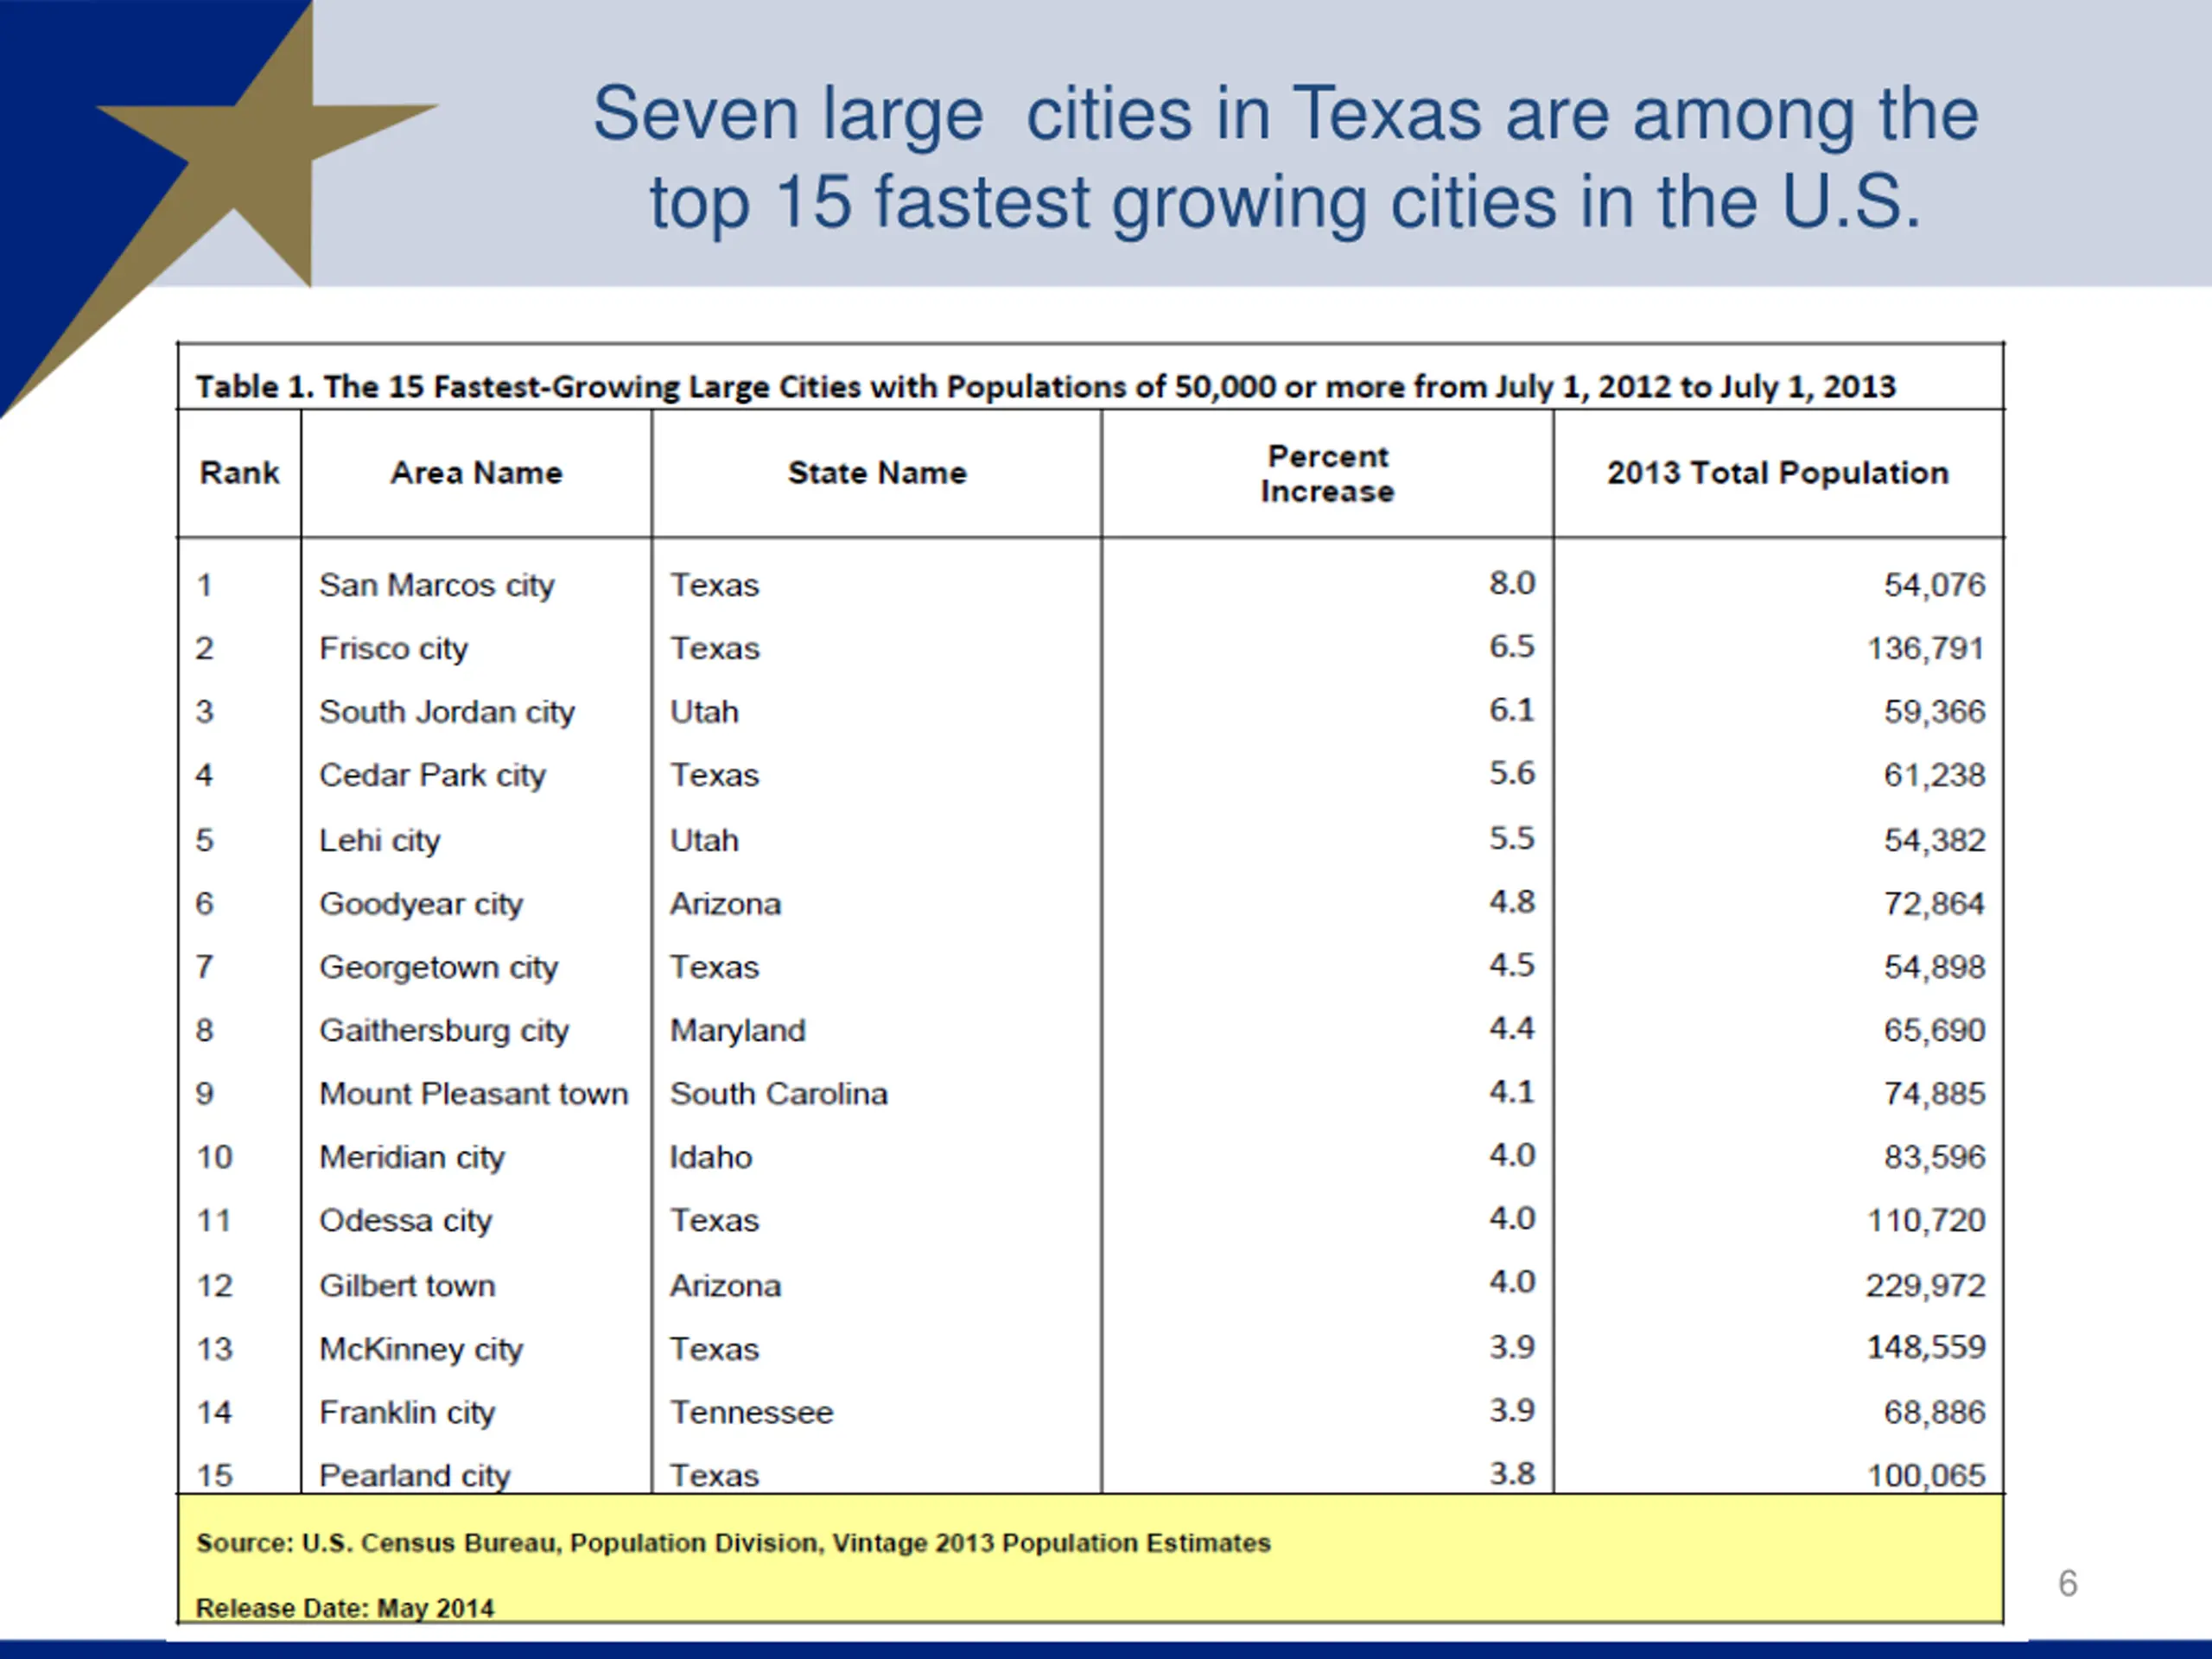Click population value 59,366
The image size is (2212, 1659).
click(x=1934, y=712)
